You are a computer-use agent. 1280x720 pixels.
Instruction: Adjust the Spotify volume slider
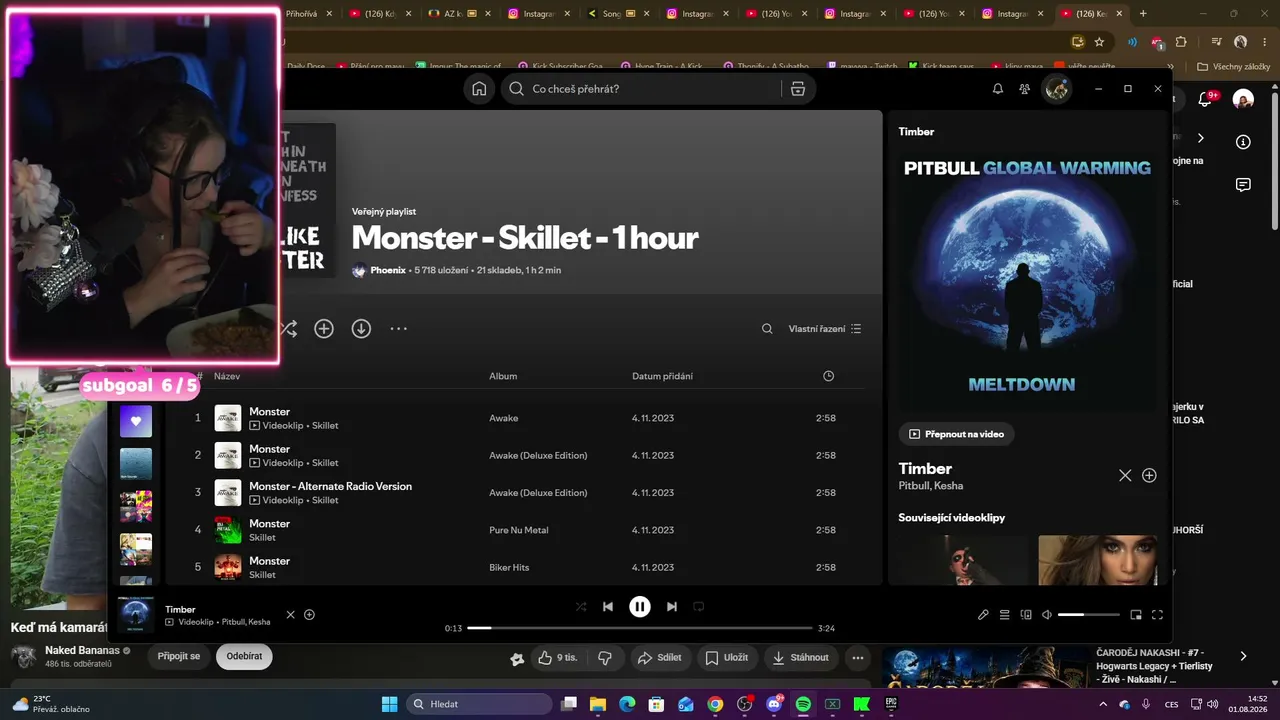point(1089,615)
